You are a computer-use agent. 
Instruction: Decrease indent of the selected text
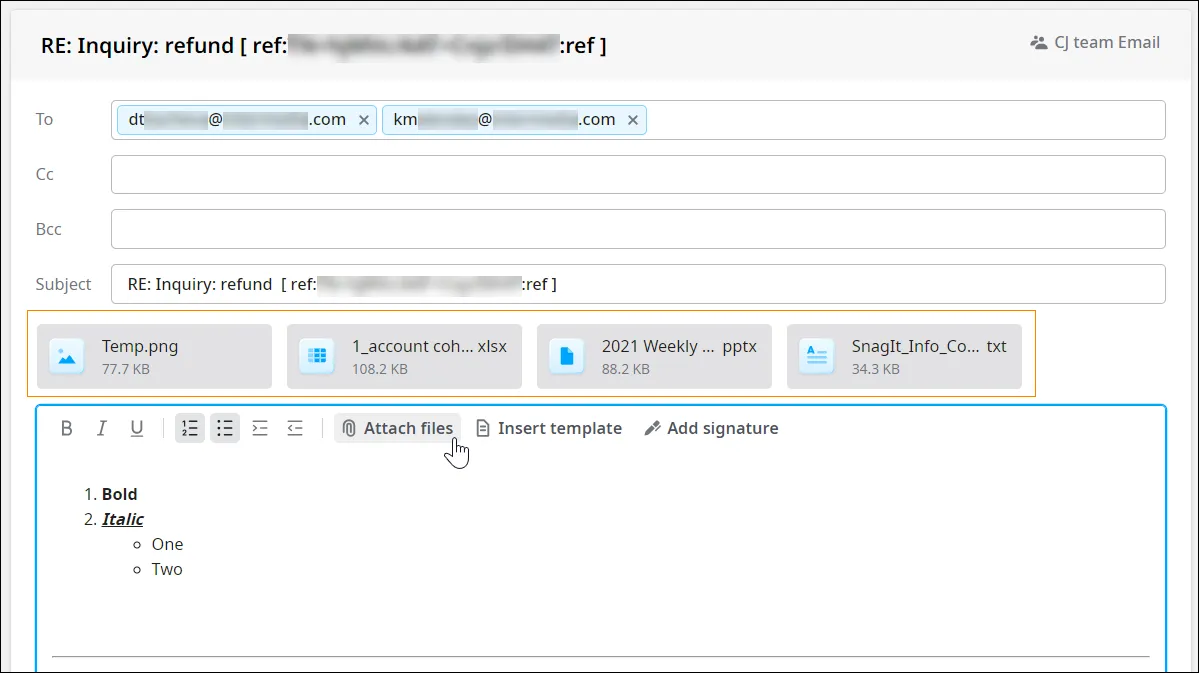point(295,428)
